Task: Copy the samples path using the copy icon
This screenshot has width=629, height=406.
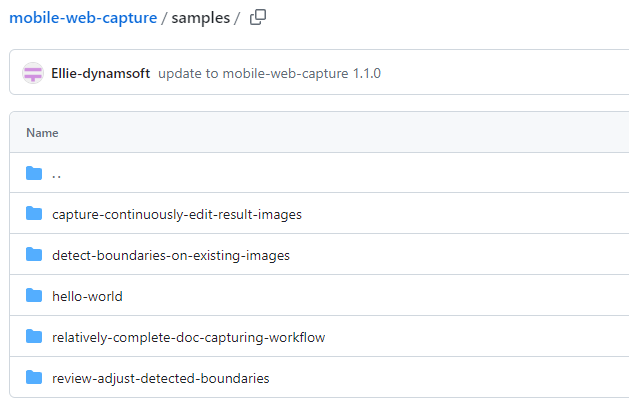Action: pos(258,17)
